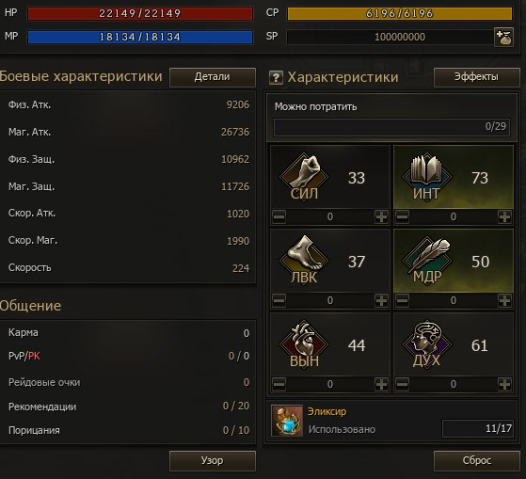
Task: Click the СИЛ fist stat icon
Action: click(x=304, y=176)
